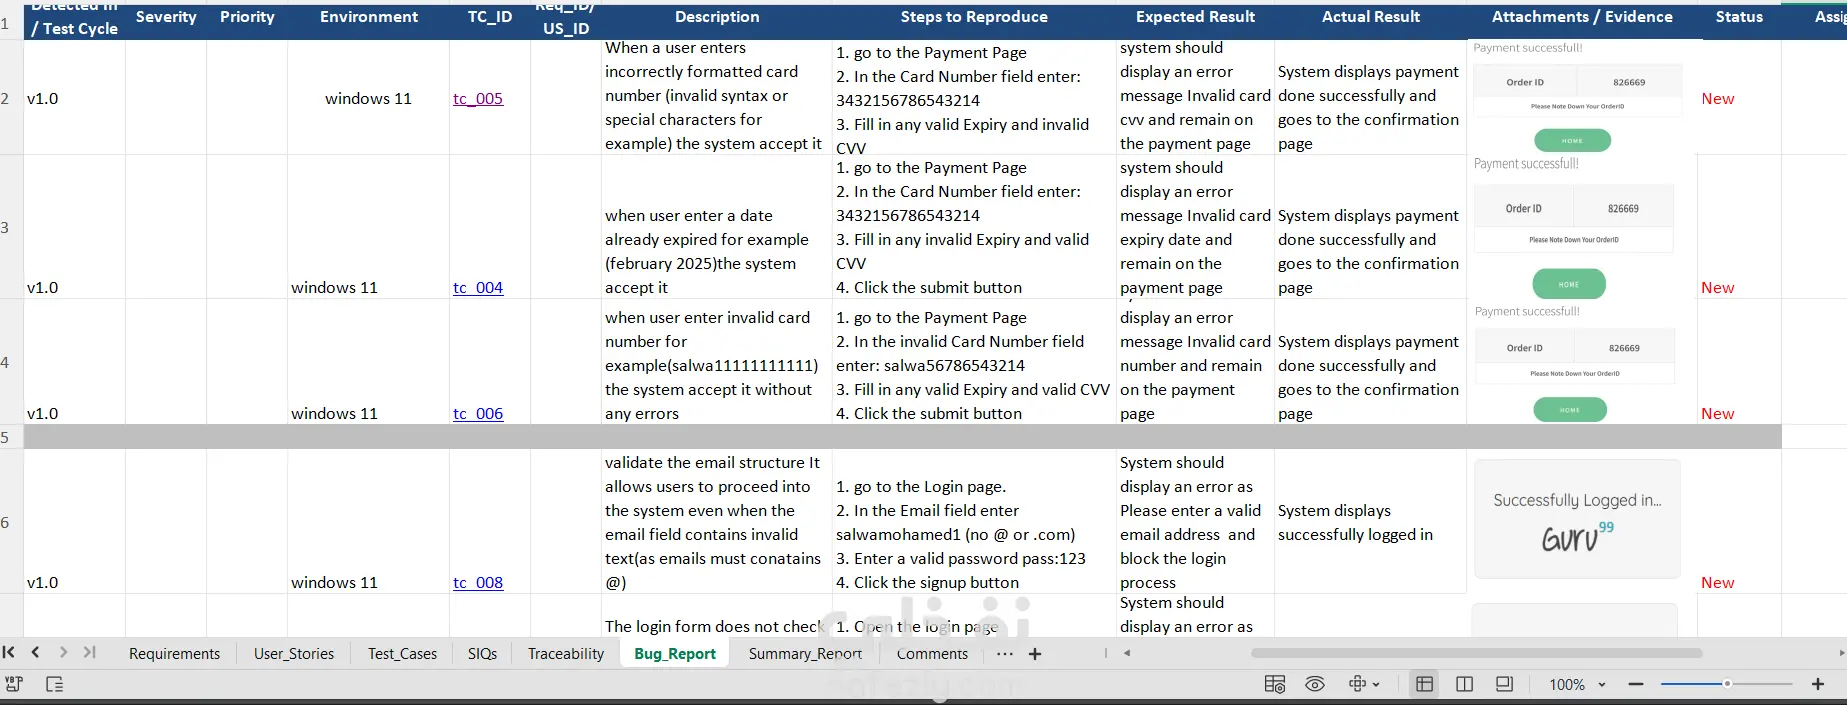The image size is (1847, 705).
Task: Jump to the last sheet tab arrow
Action: click(90, 652)
